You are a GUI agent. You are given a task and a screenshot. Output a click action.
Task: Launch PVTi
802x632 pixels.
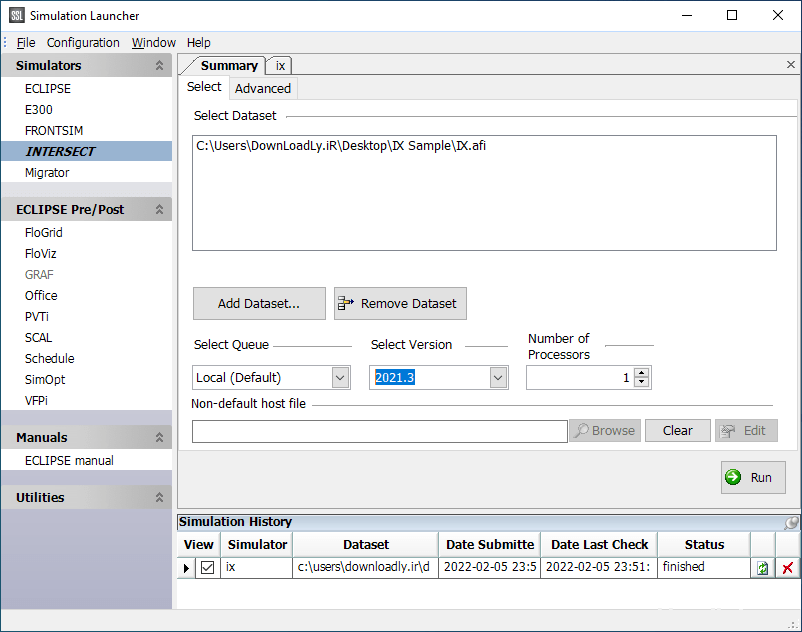[x=37, y=317]
